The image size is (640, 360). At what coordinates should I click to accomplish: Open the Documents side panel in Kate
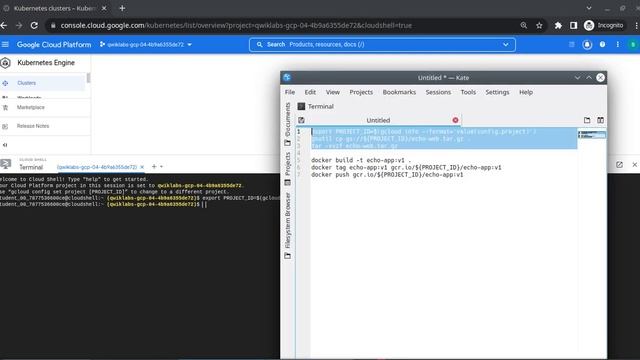point(288,124)
